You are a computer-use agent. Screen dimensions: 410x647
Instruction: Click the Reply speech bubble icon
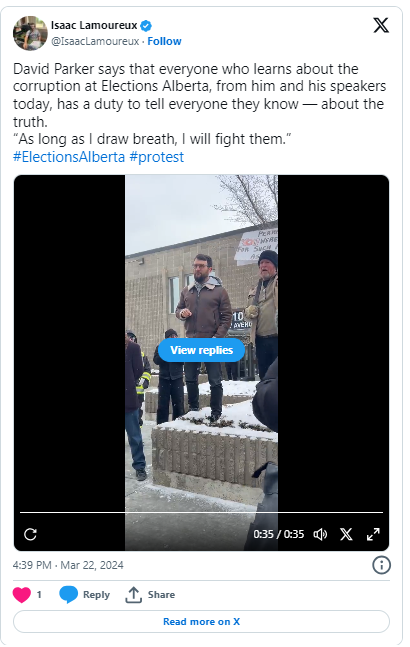[68, 595]
